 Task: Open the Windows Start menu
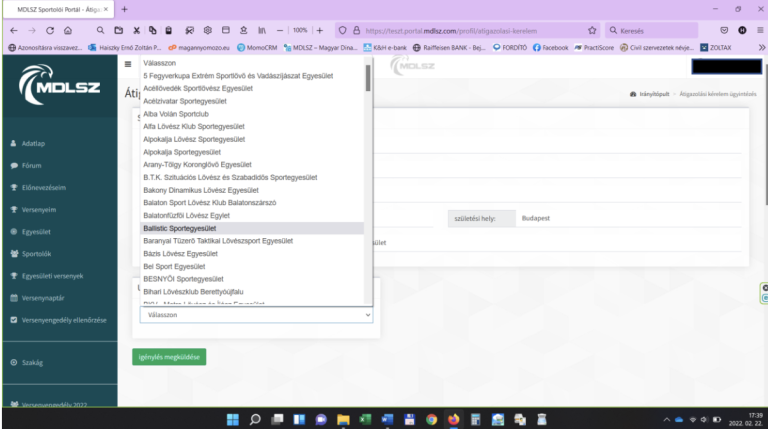pyautogui.click(x=233, y=419)
